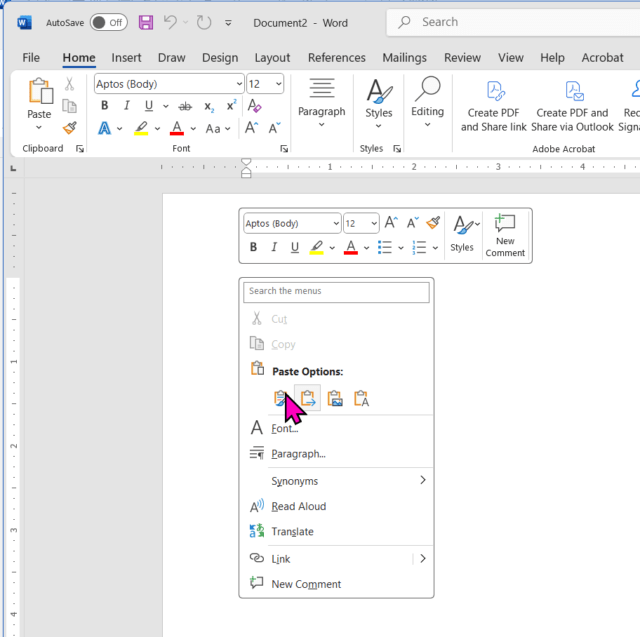Choose Merge Formatting paste option
640x637 pixels.
(x=308, y=398)
